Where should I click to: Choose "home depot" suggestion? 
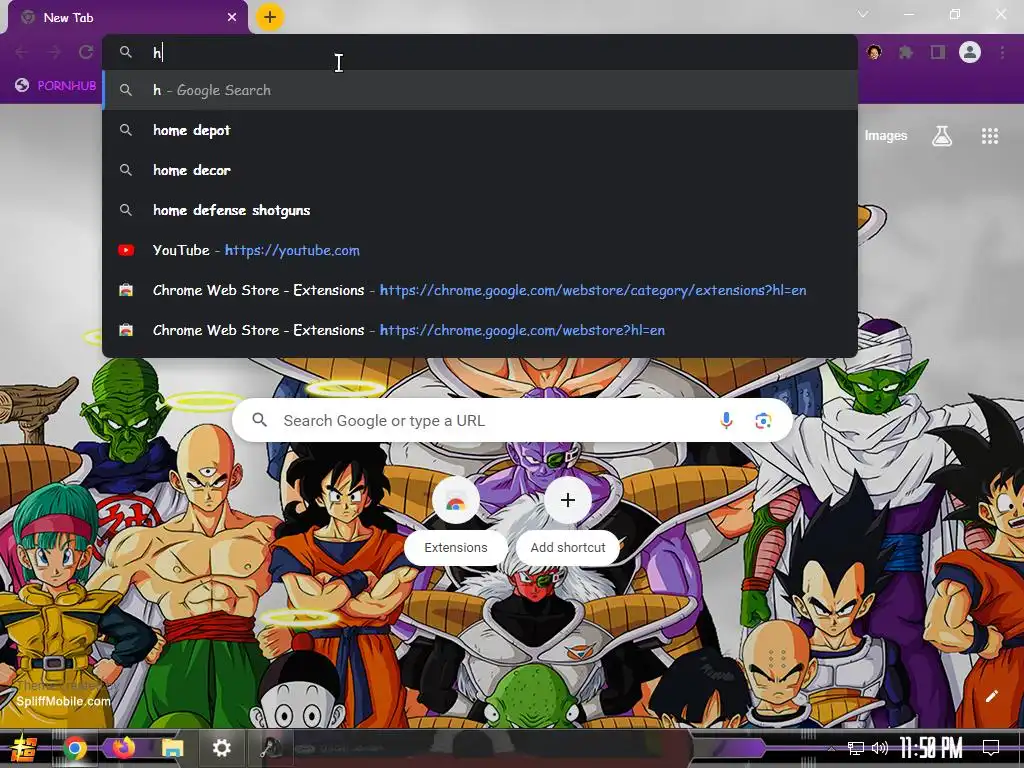tap(479, 130)
